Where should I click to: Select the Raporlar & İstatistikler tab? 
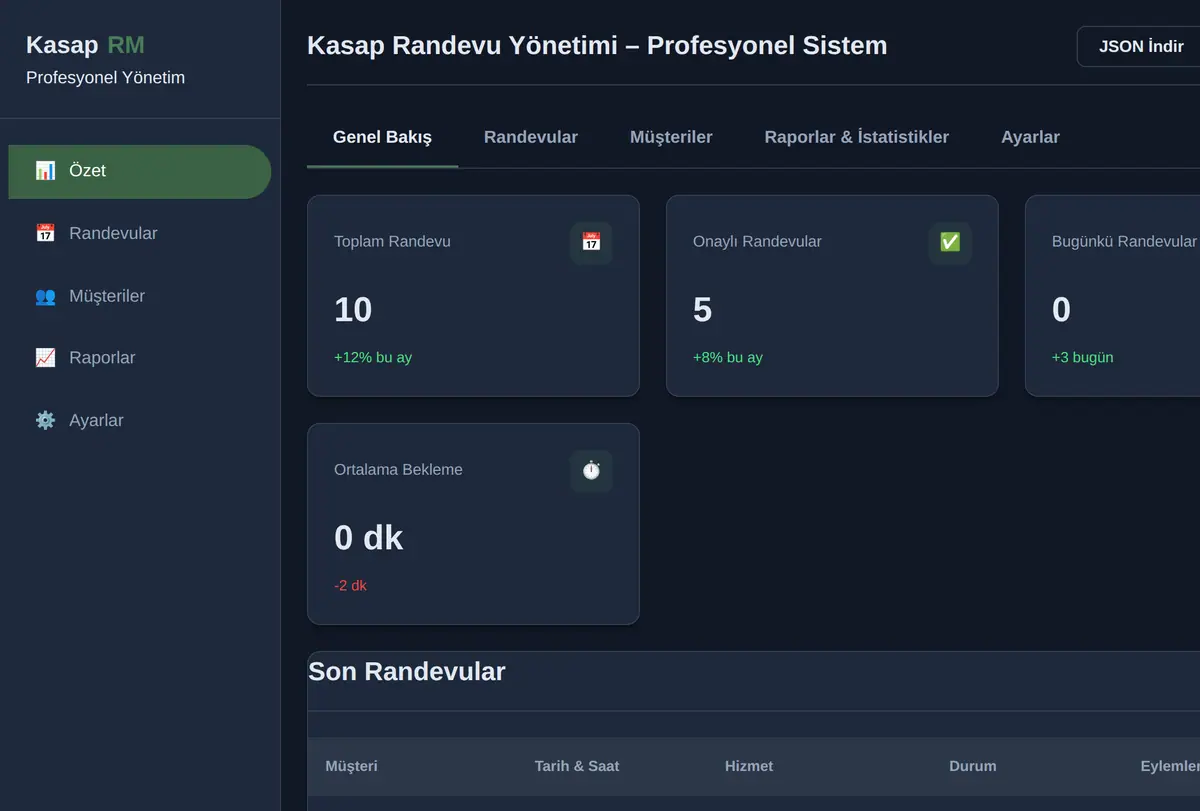coord(857,137)
